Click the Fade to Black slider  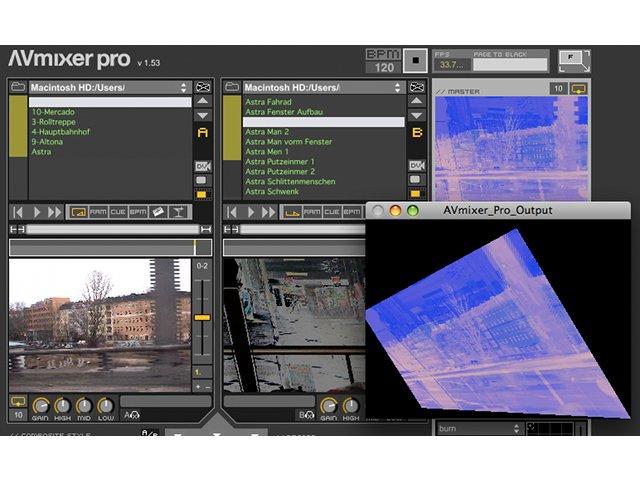[510, 64]
